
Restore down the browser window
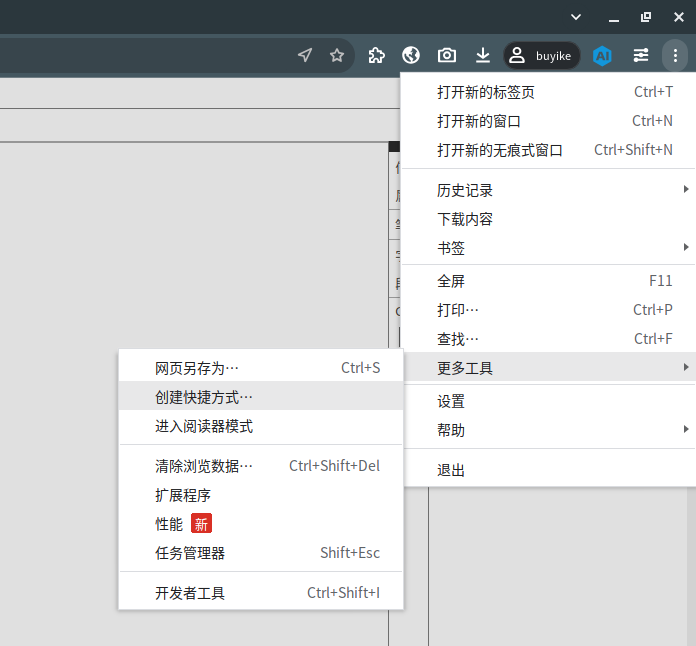pyautogui.click(x=646, y=17)
